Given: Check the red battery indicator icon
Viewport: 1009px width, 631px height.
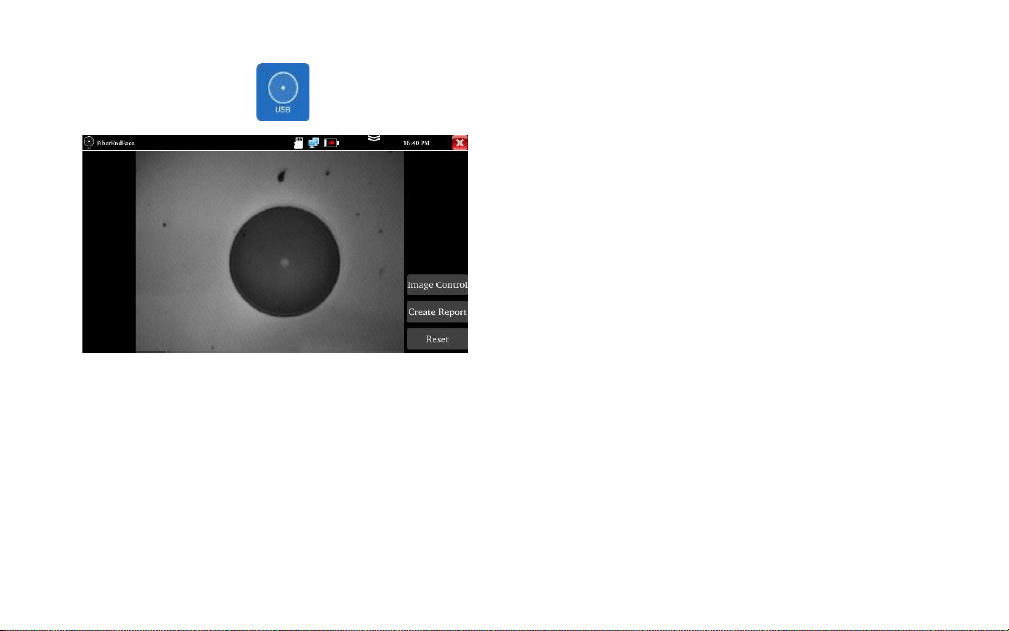Looking at the screenshot, I should click(x=331, y=143).
